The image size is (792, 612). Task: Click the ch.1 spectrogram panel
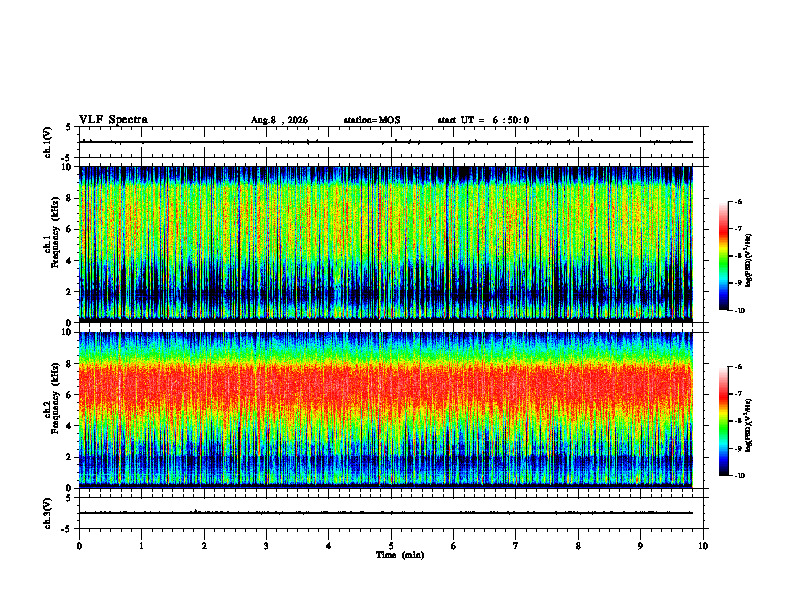click(386, 244)
